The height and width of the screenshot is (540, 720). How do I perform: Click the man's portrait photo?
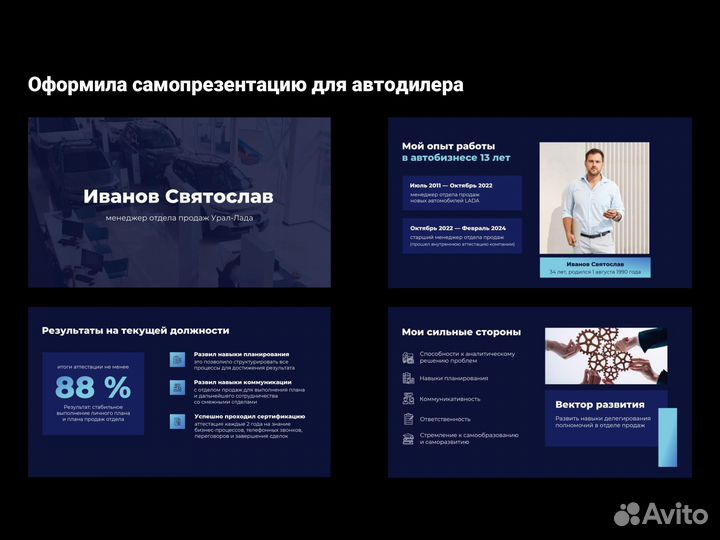595,198
